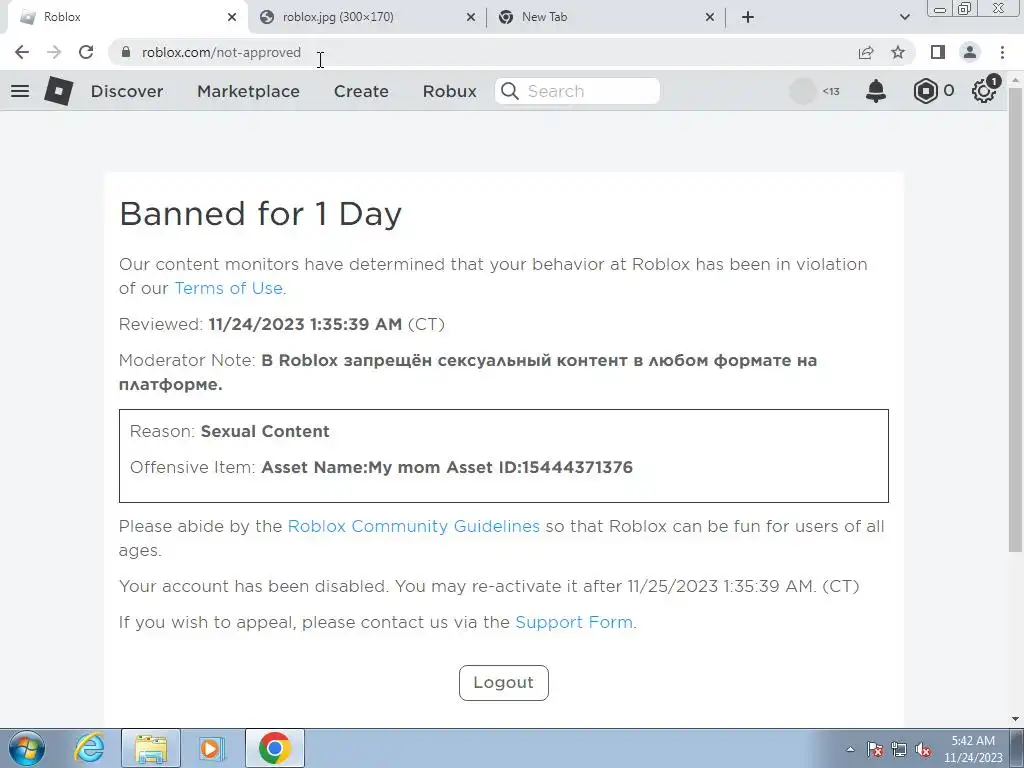Click the site lock padlock icon
The image size is (1024, 768).
(127, 52)
